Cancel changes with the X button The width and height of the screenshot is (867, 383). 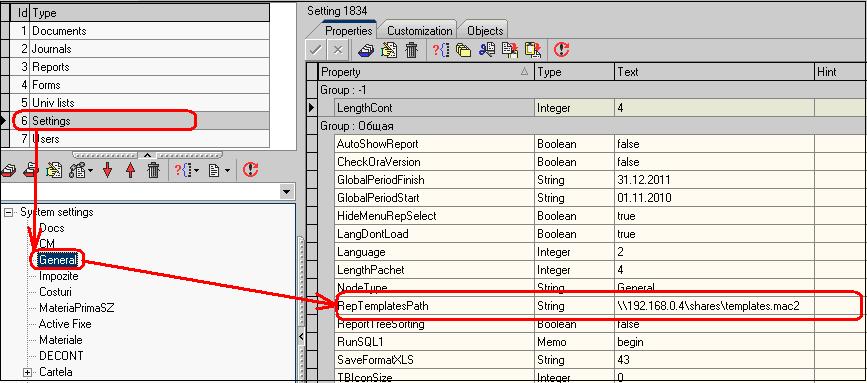tap(337, 50)
